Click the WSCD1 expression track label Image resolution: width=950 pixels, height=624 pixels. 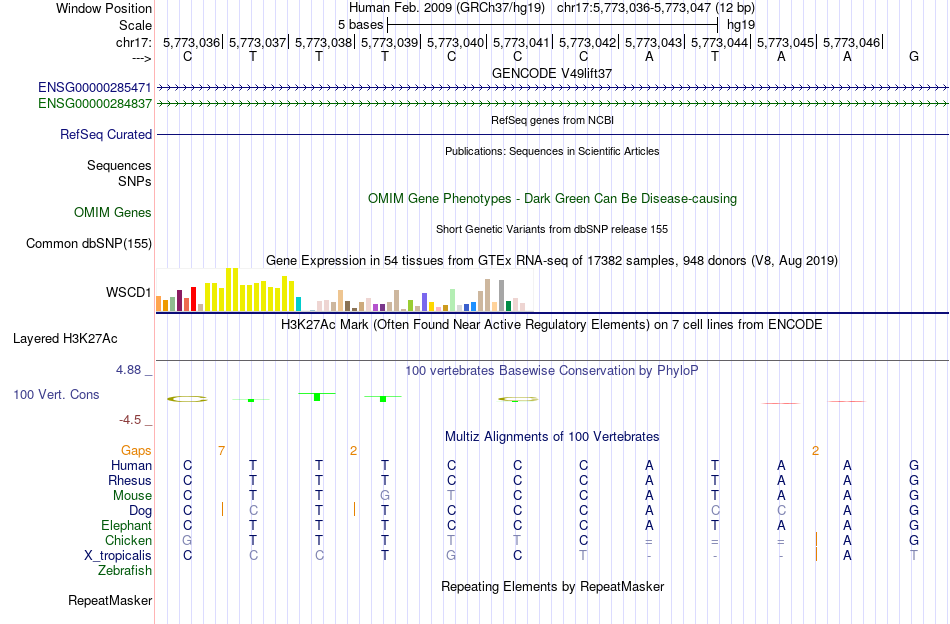pyautogui.click(x=128, y=293)
